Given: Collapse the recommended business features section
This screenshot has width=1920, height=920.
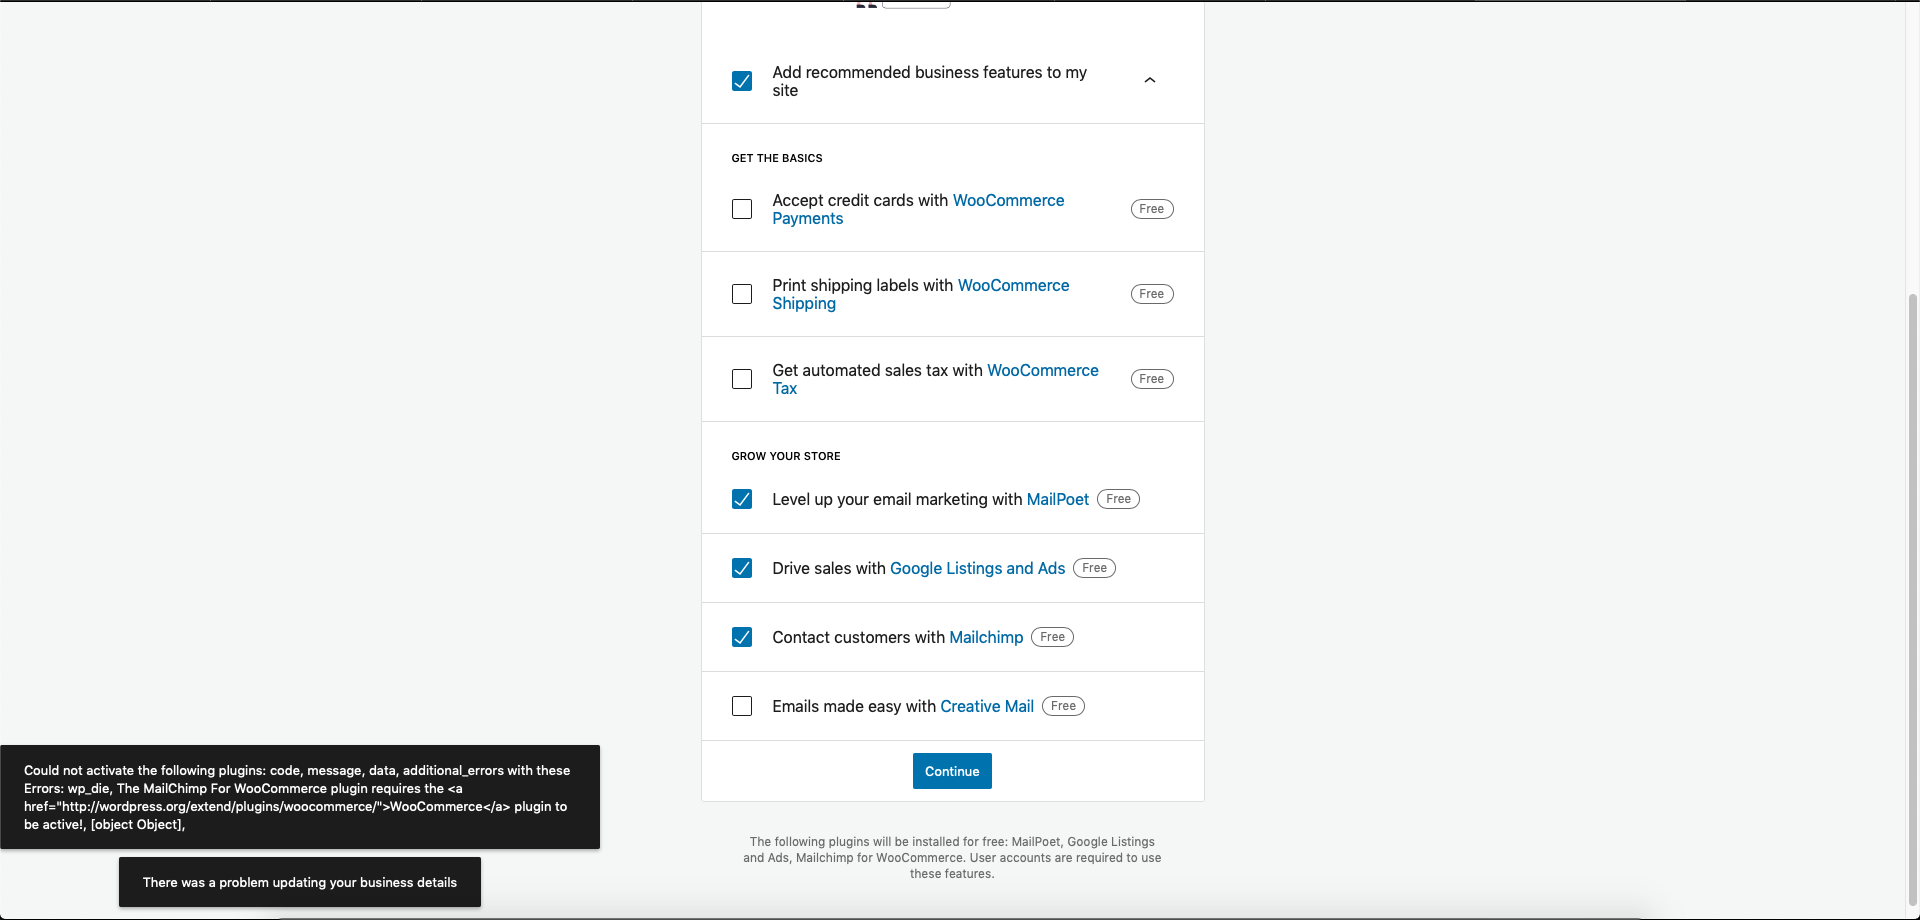Looking at the screenshot, I should tap(1149, 80).
